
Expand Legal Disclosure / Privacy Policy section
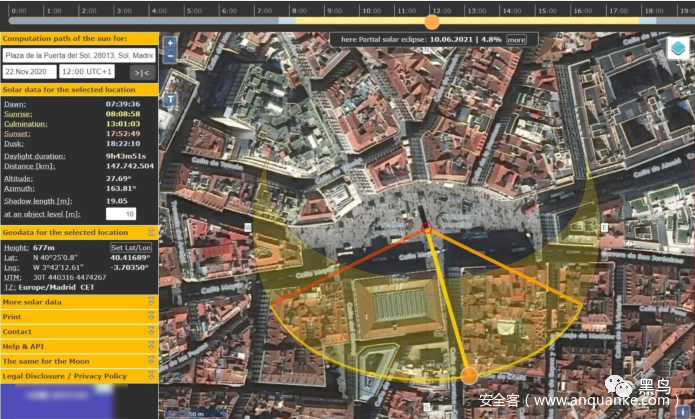point(79,376)
